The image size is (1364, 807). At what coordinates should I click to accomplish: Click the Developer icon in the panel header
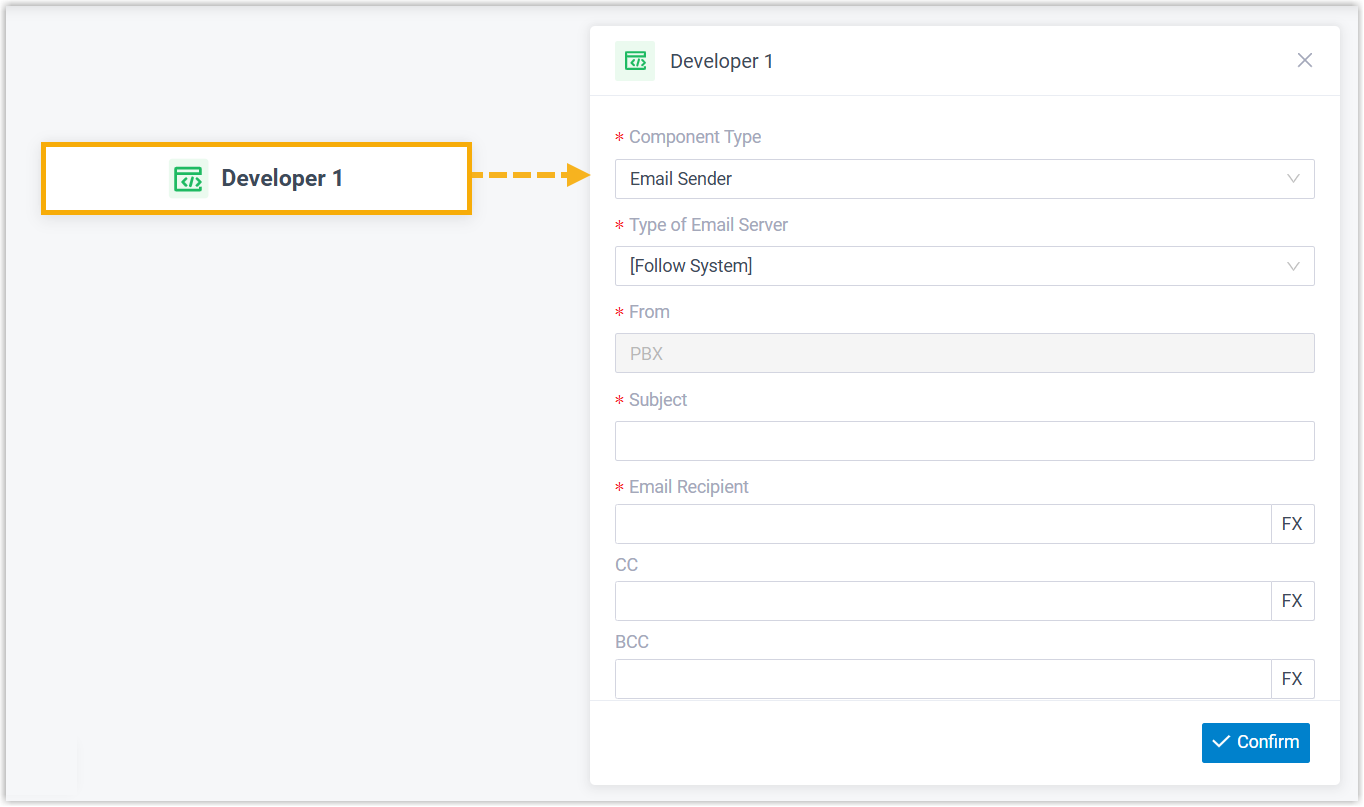[x=635, y=60]
